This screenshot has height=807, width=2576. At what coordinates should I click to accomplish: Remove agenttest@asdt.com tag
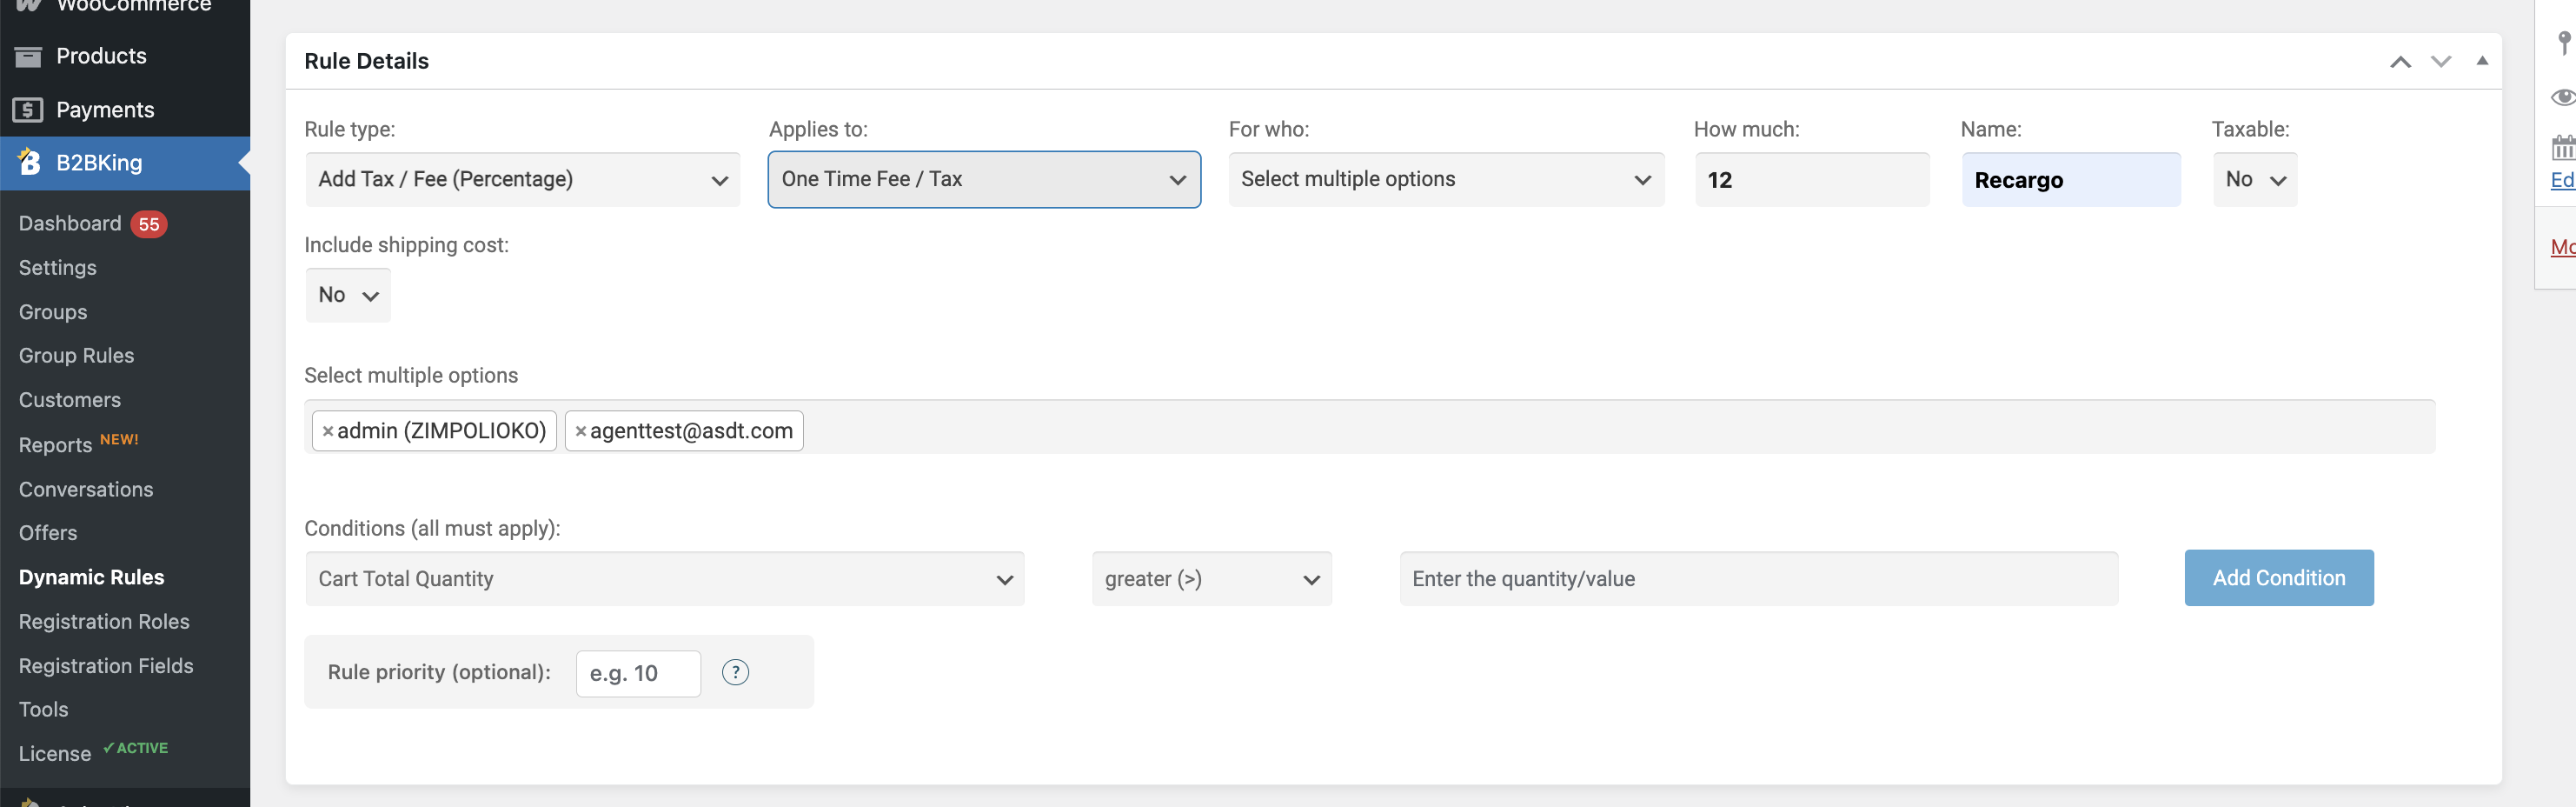[581, 431]
